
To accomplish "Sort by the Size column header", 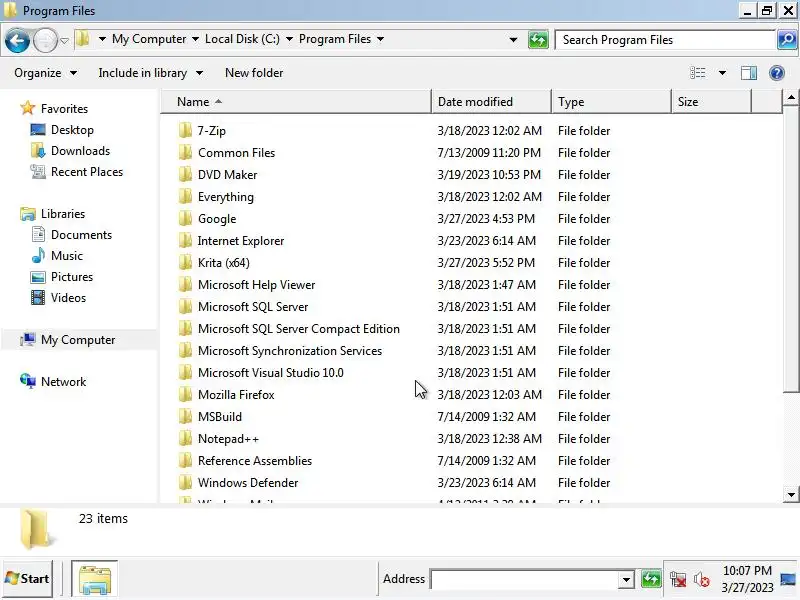I will click(x=711, y=102).
